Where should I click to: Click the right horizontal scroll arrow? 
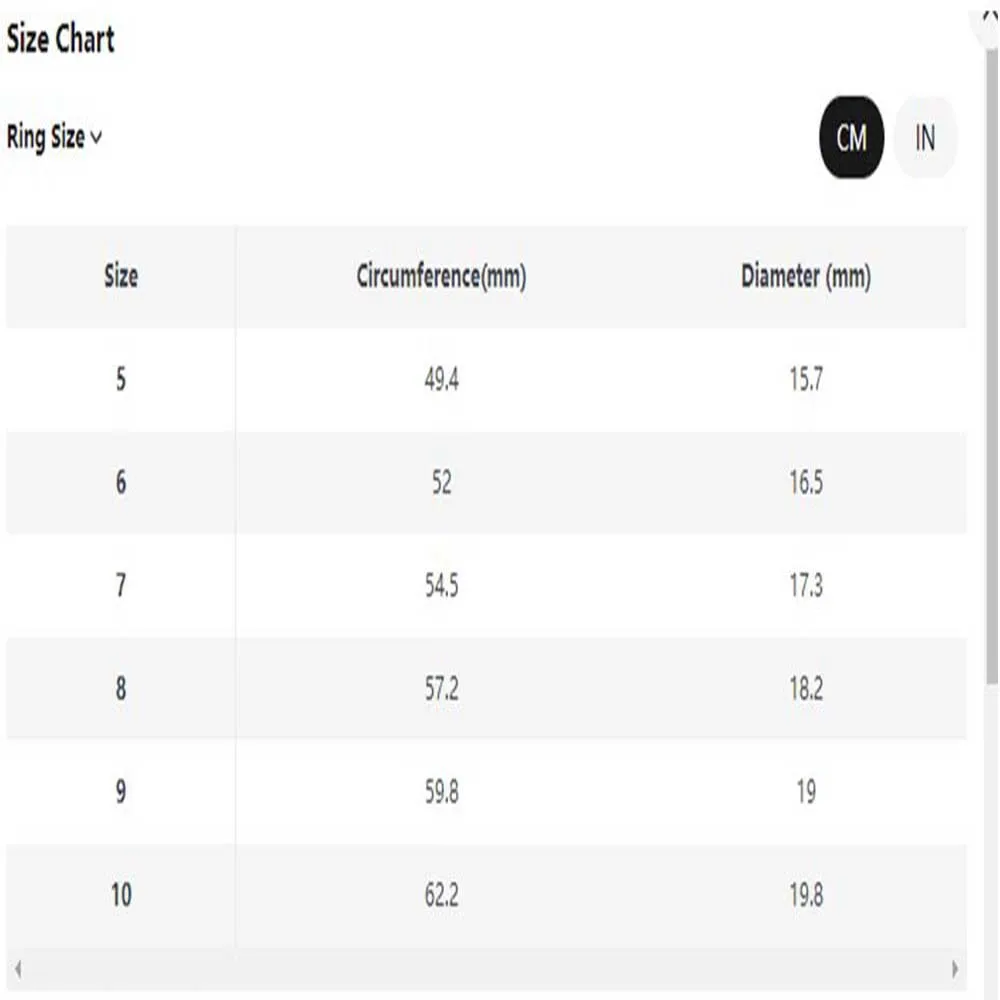(955, 969)
